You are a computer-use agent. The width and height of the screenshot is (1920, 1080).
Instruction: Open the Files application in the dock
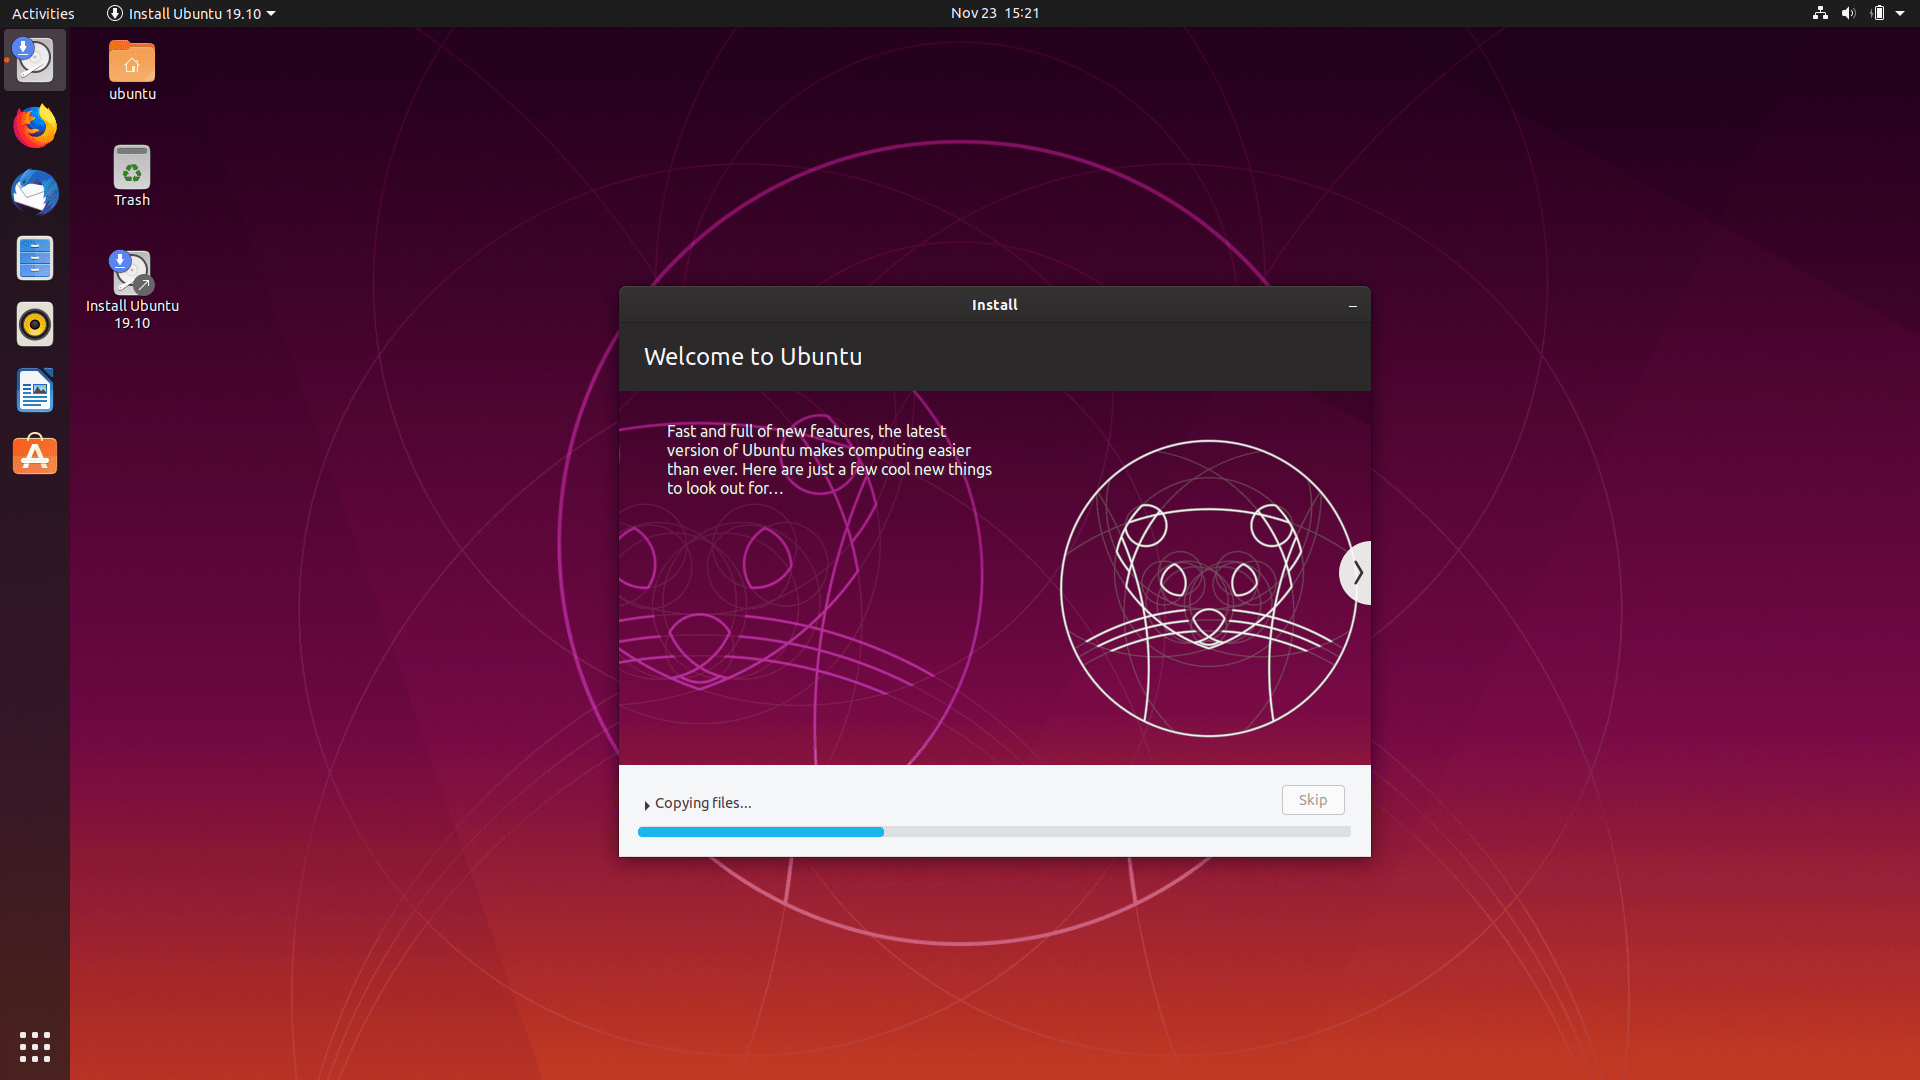[x=34, y=258]
